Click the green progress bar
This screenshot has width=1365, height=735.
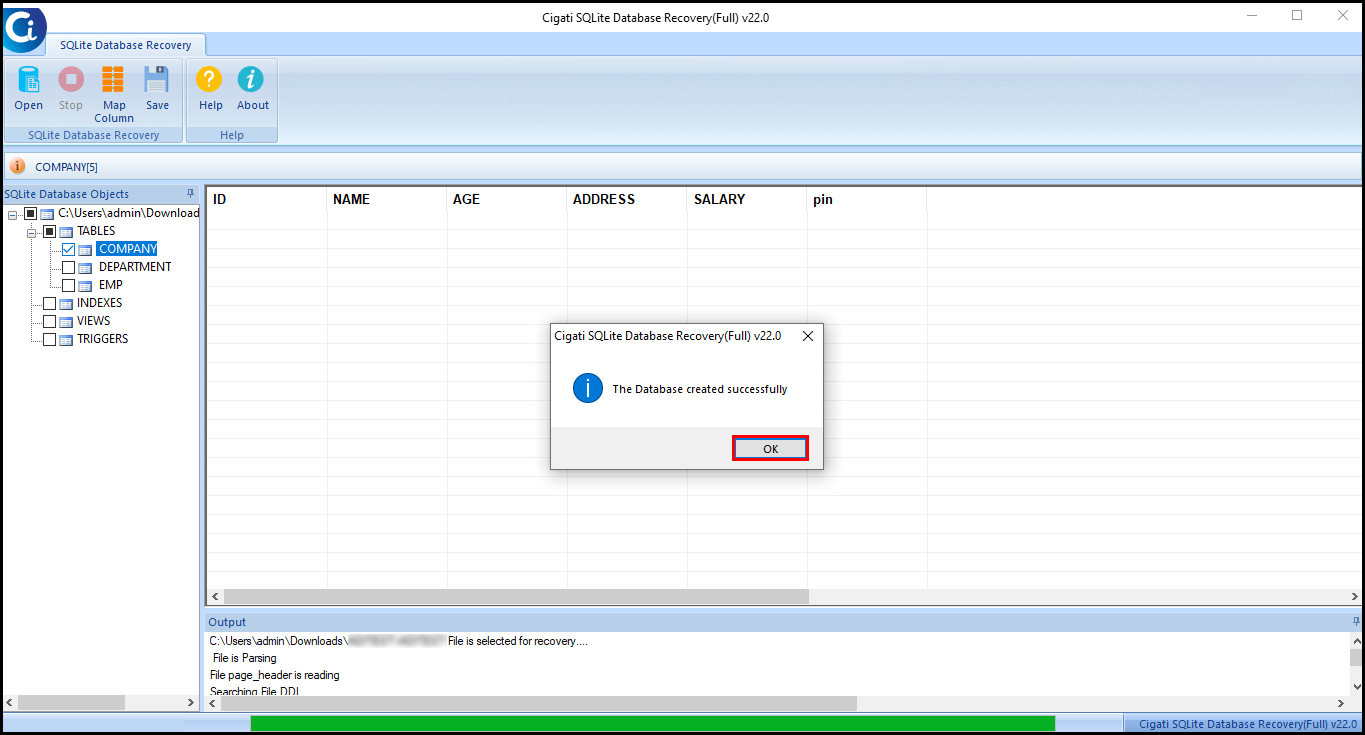coord(652,724)
